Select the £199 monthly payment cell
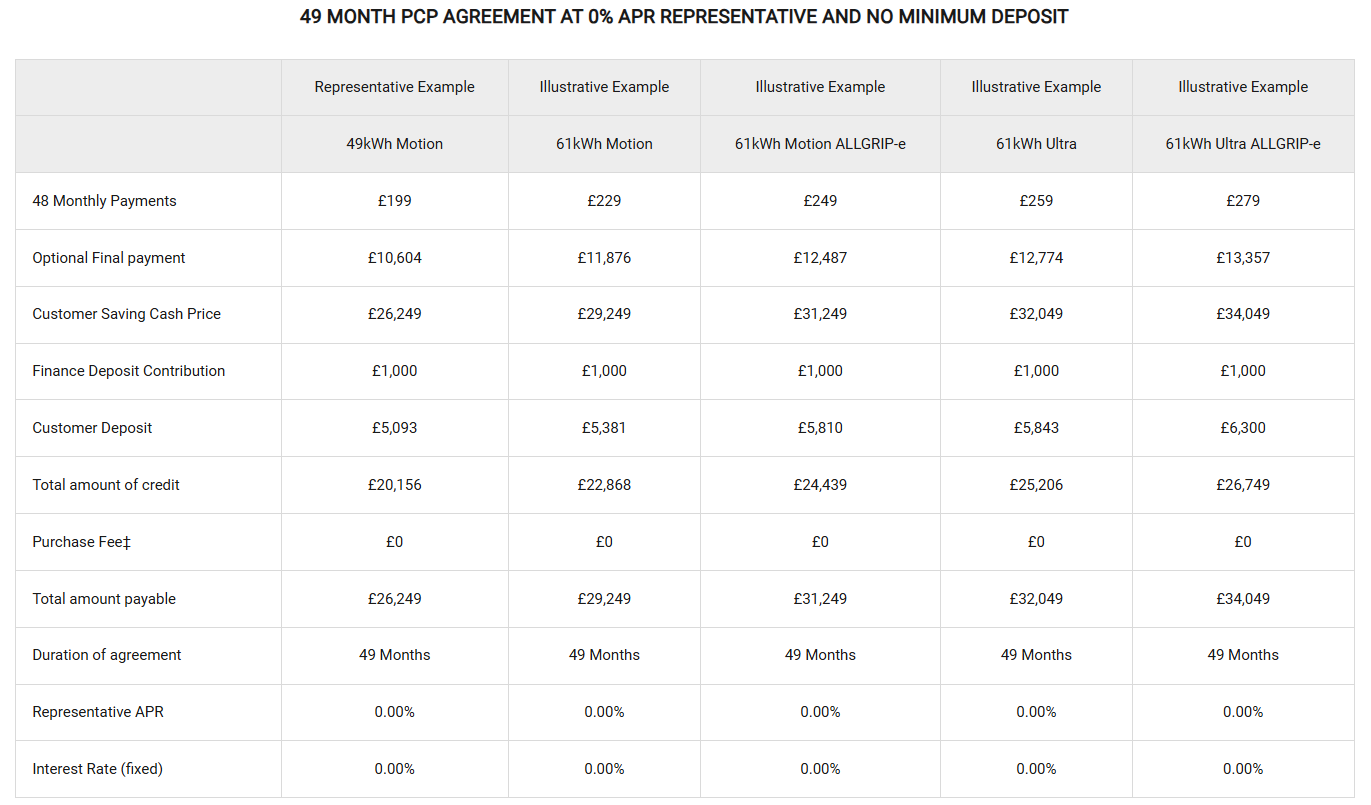The height and width of the screenshot is (805, 1371). 394,201
